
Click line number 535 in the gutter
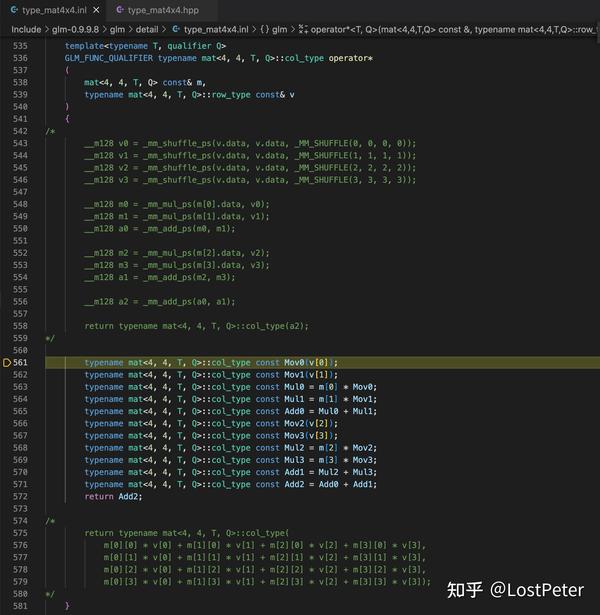point(20,46)
